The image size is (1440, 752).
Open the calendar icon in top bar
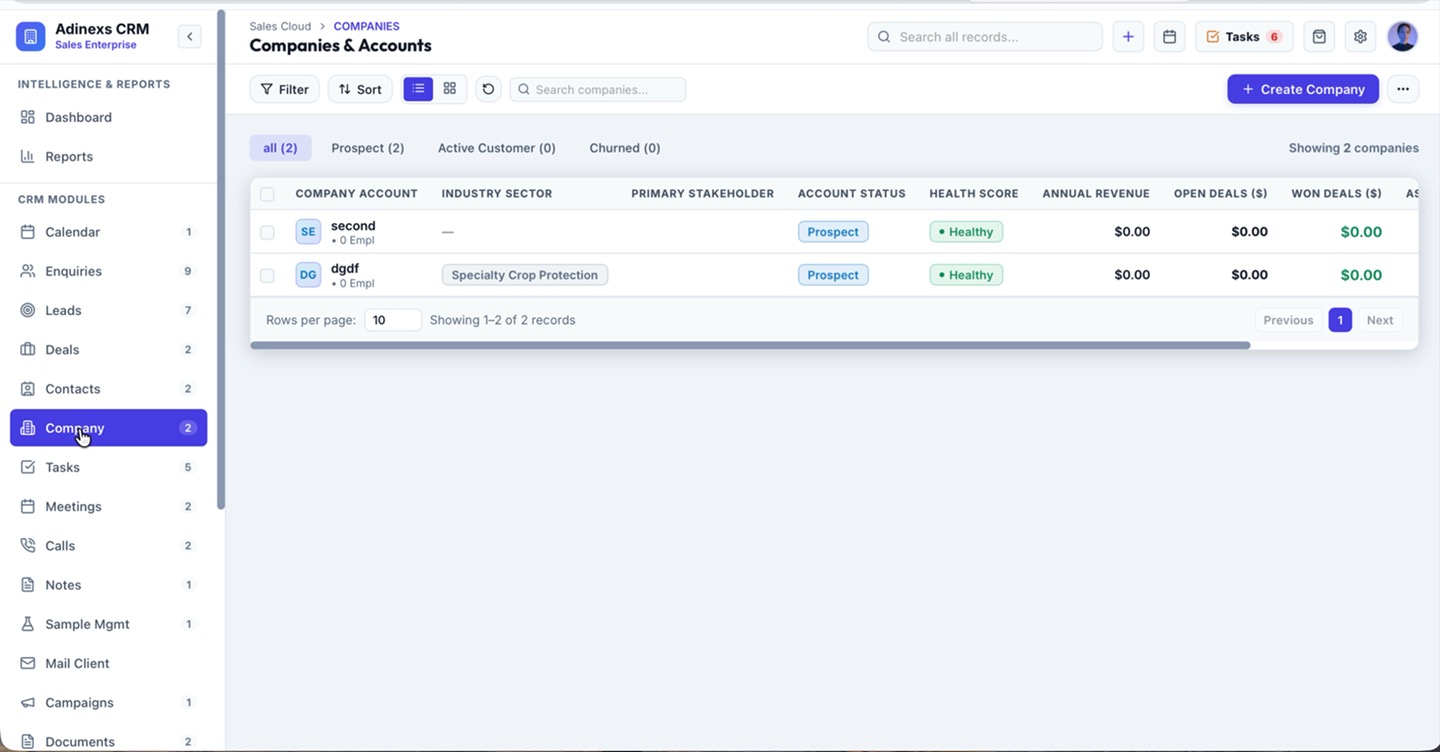click(x=1169, y=37)
